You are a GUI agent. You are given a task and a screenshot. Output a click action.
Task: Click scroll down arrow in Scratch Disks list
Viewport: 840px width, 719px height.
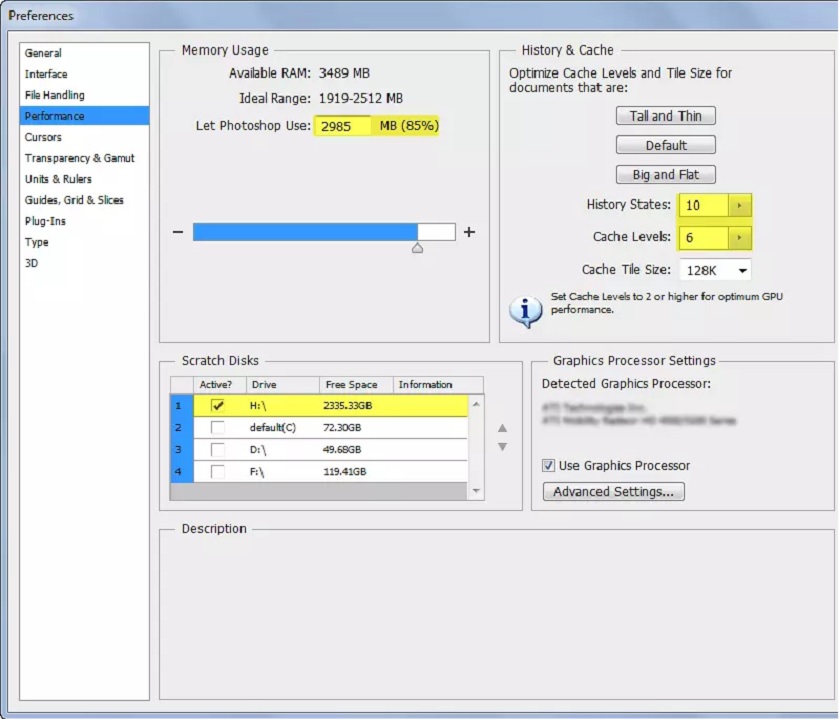[x=476, y=491]
